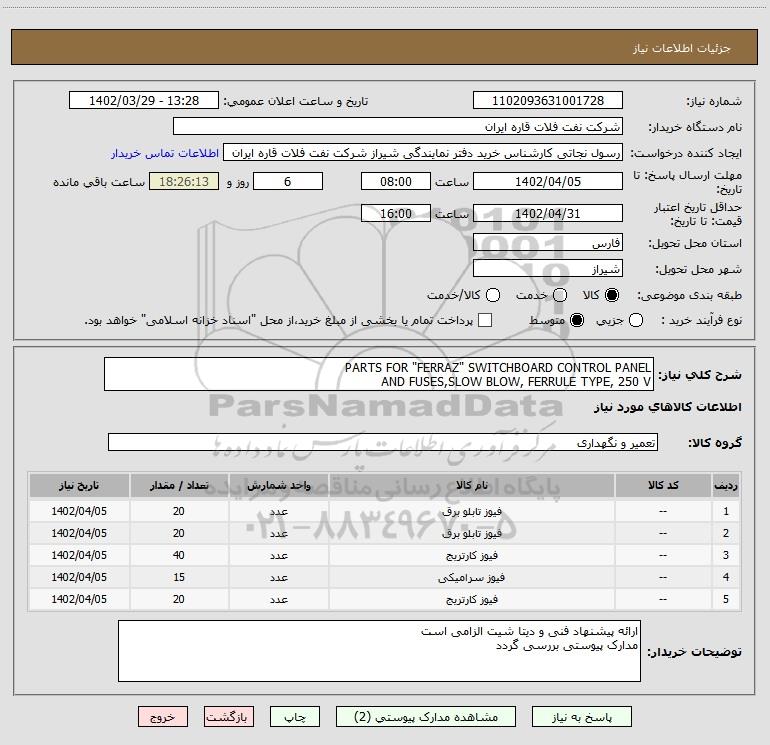Screen dimensions: 770x745
Task: Click the پاسخ به نیاز button
Action: pos(581,717)
